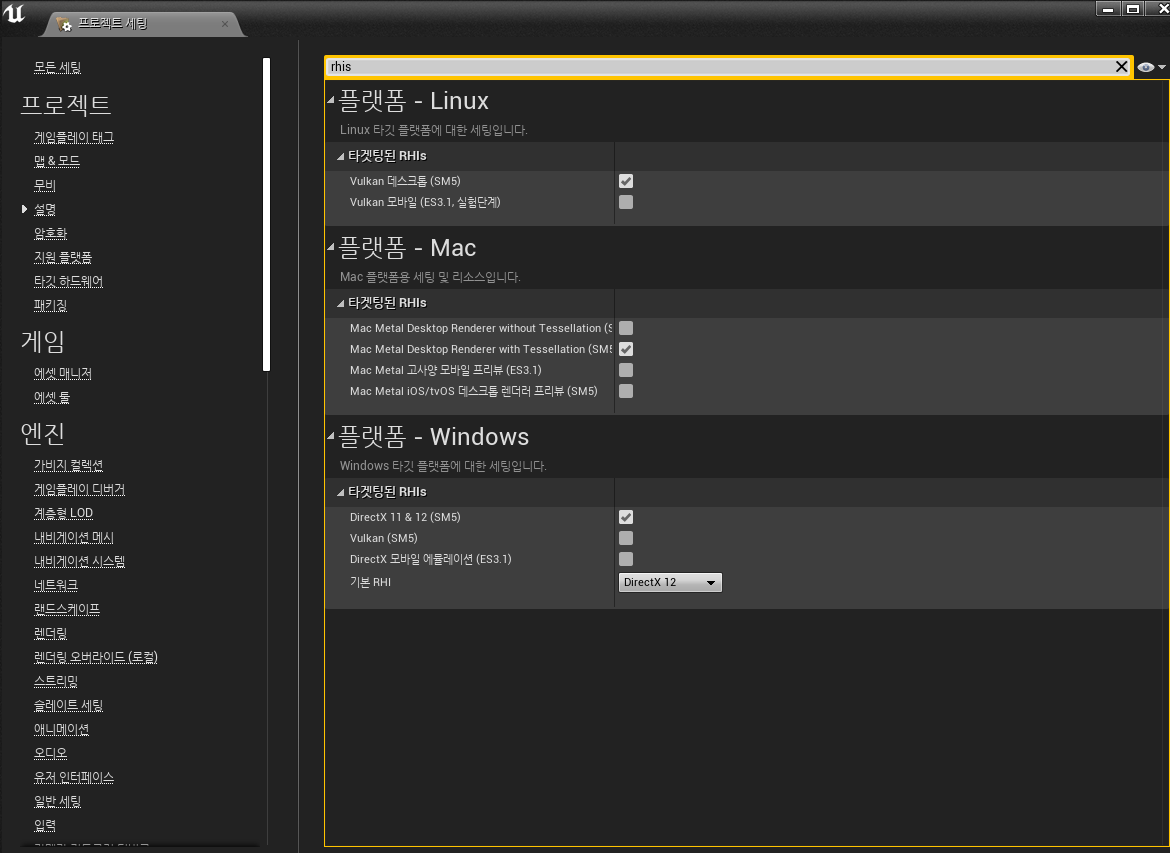The height and width of the screenshot is (853, 1170).
Task: Open 모든 세팅 link
Action: click(57, 67)
